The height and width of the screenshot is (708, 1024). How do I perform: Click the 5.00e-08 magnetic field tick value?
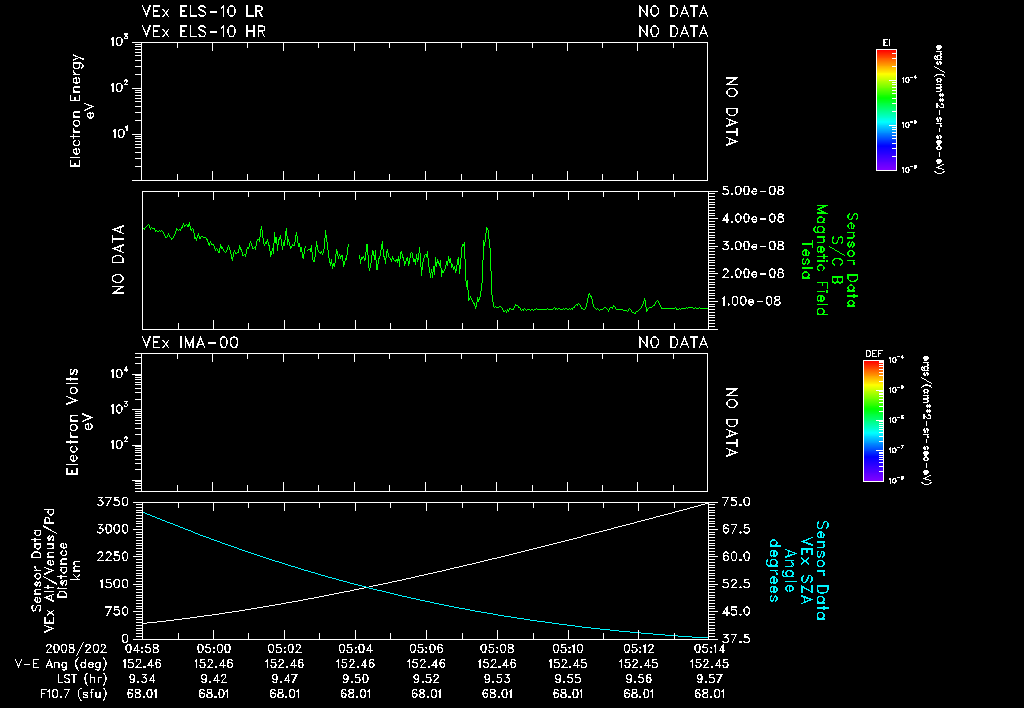pyautogui.click(x=753, y=191)
